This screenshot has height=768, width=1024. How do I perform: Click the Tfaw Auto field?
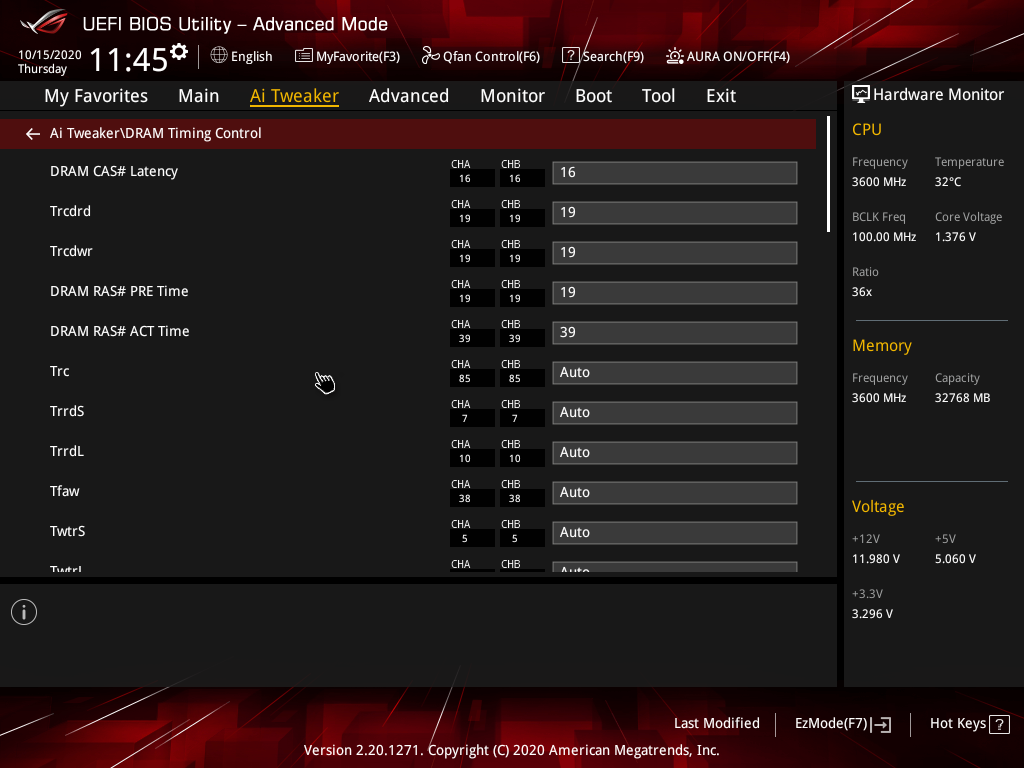[675, 492]
